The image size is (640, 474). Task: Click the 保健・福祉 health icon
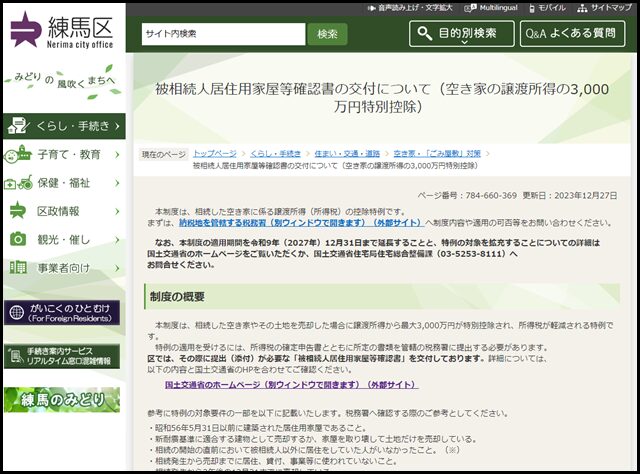[x=18, y=183]
